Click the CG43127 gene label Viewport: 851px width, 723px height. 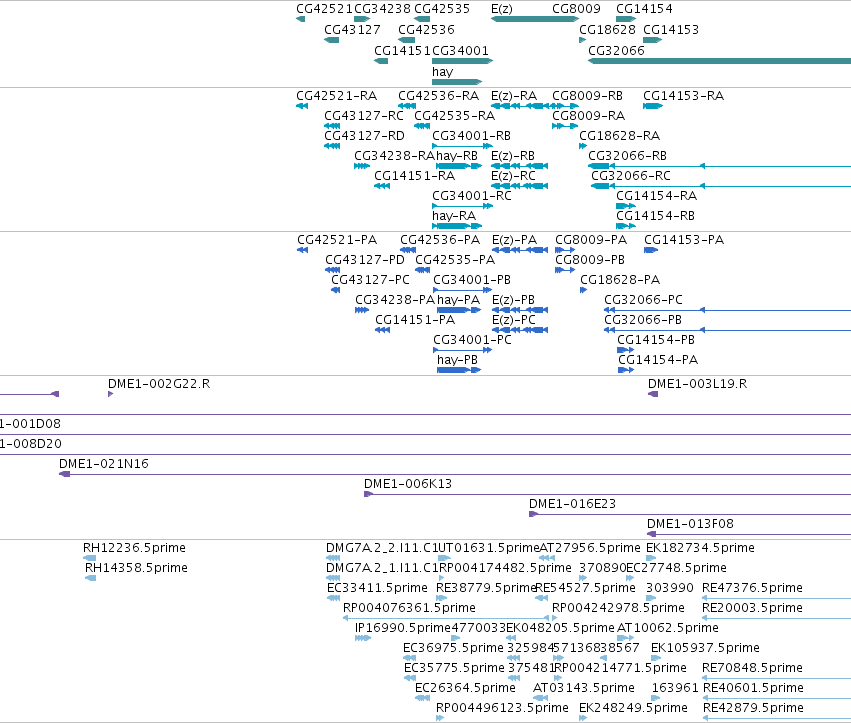coord(352,29)
